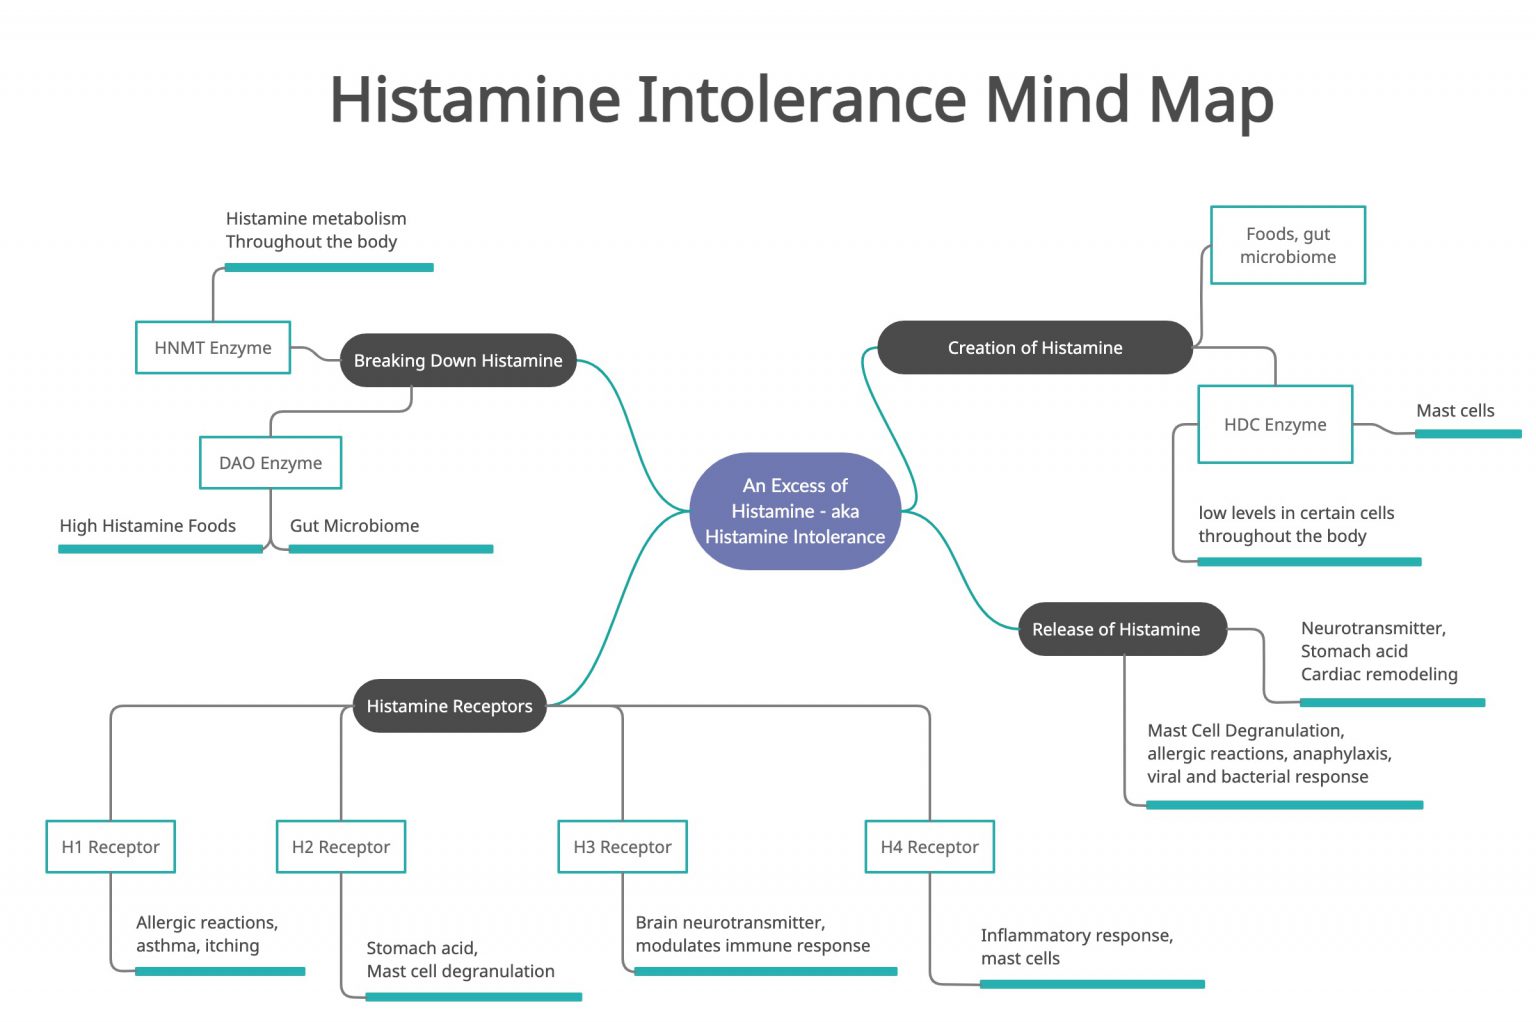Open the "Histamine Receptors" branch node
The image size is (1536, 1022).
(x=448, y=705)
